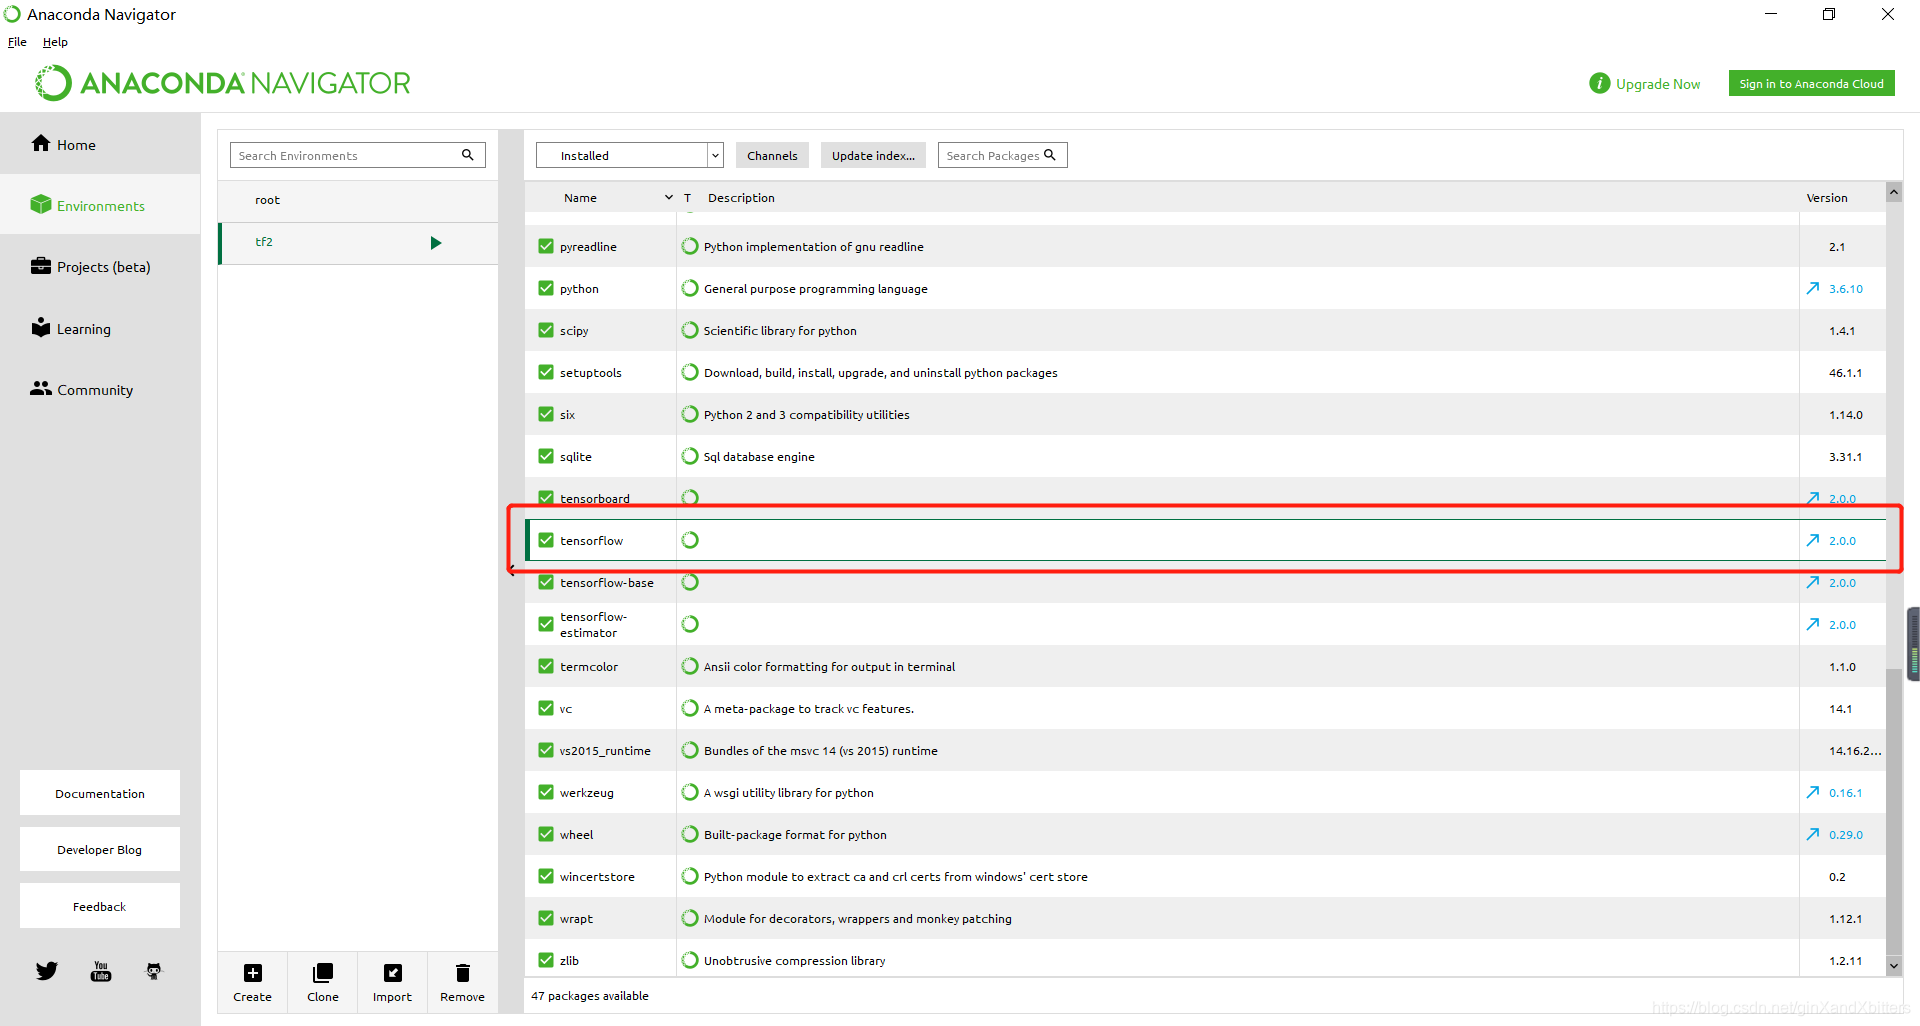The width and height of the screenshot is (1920, 1026).
Task: Click the Import environment icon
Action: [393, 973]
